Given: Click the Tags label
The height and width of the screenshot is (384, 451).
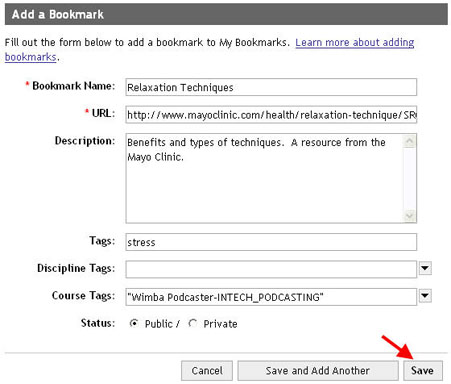Looking at the screenshot, I should [102, 241].
